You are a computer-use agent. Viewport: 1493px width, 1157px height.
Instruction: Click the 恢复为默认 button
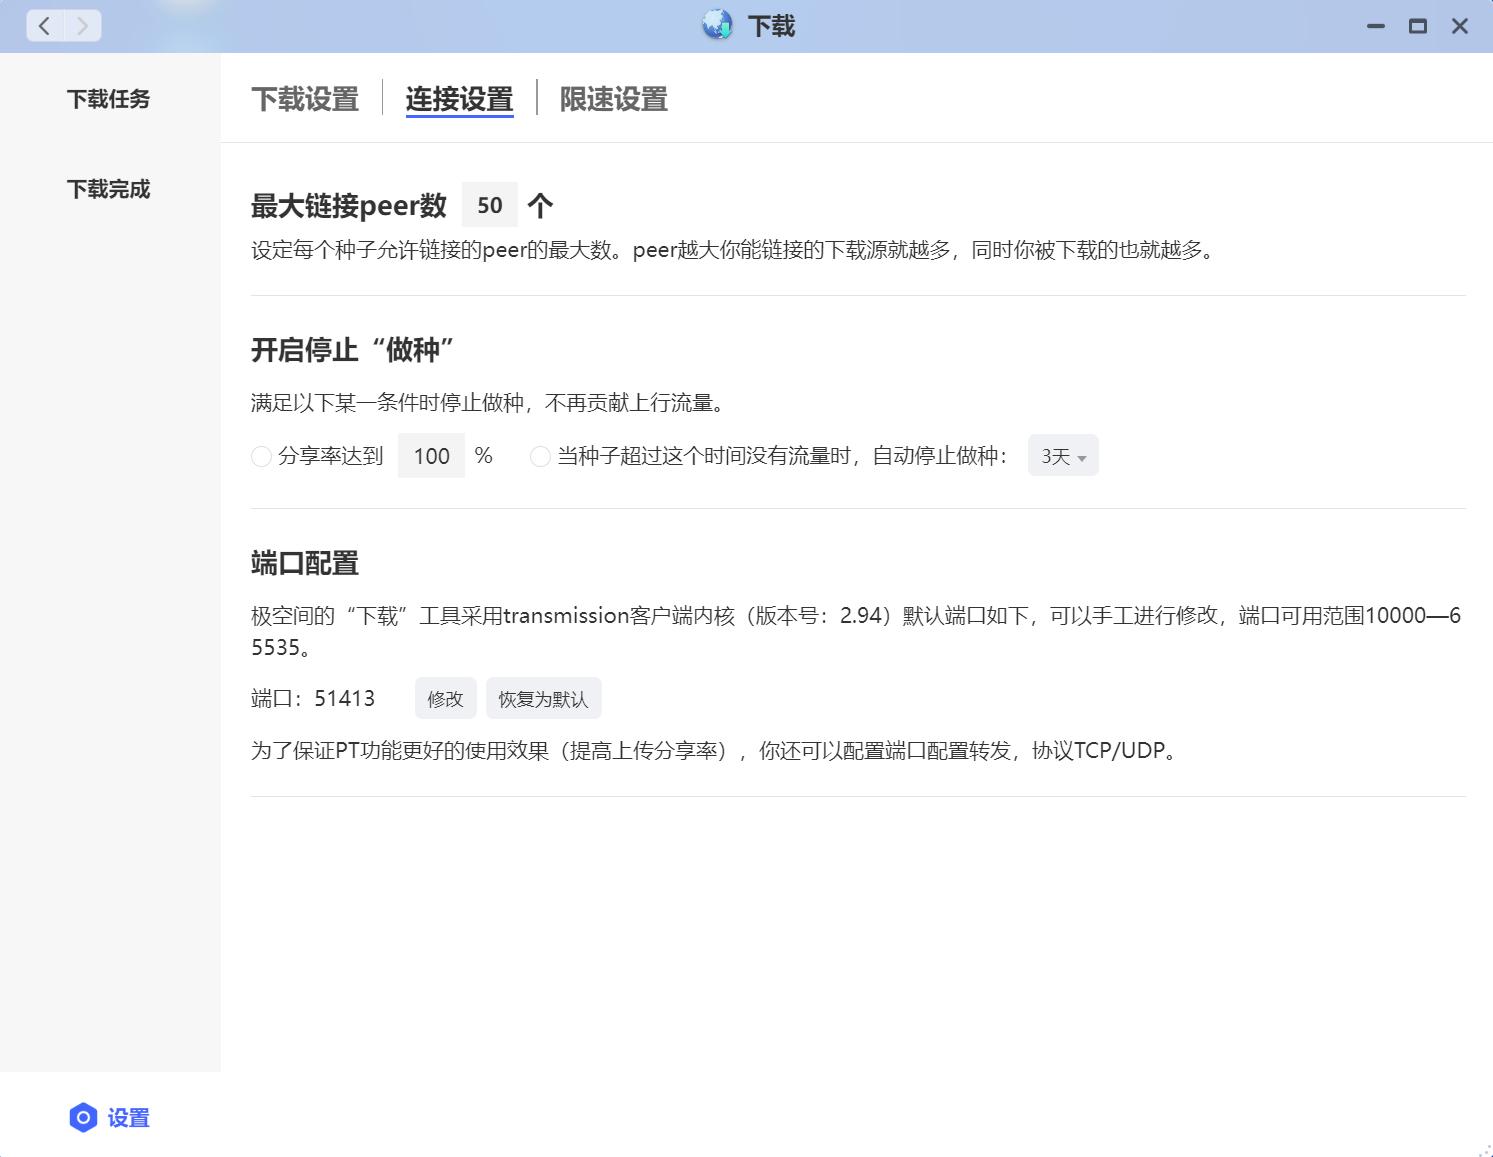click(x=543, y=698)
